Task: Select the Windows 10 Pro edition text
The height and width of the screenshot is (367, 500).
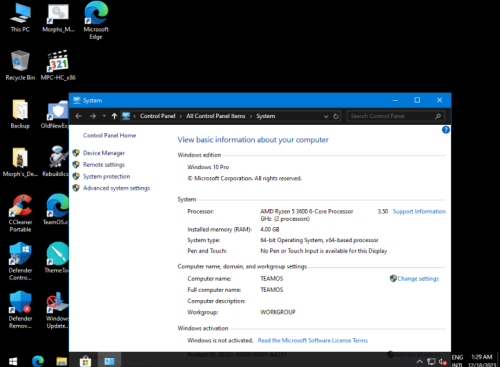Action: coord(208,167)
